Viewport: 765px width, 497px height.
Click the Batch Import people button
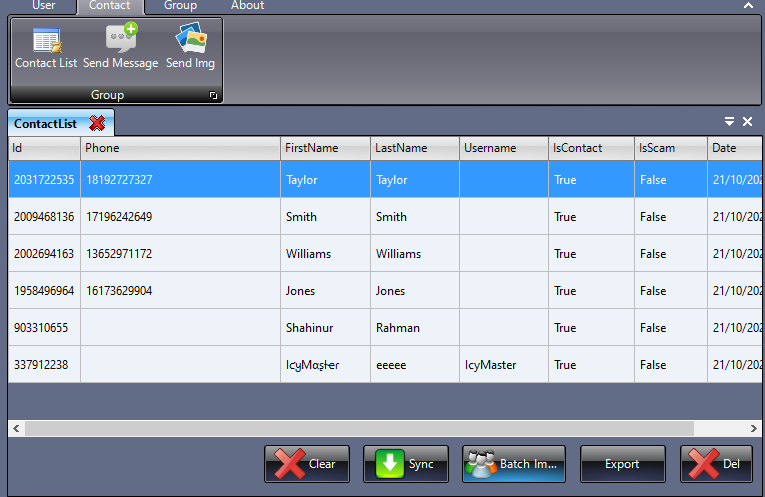click(x=514, y=464)
